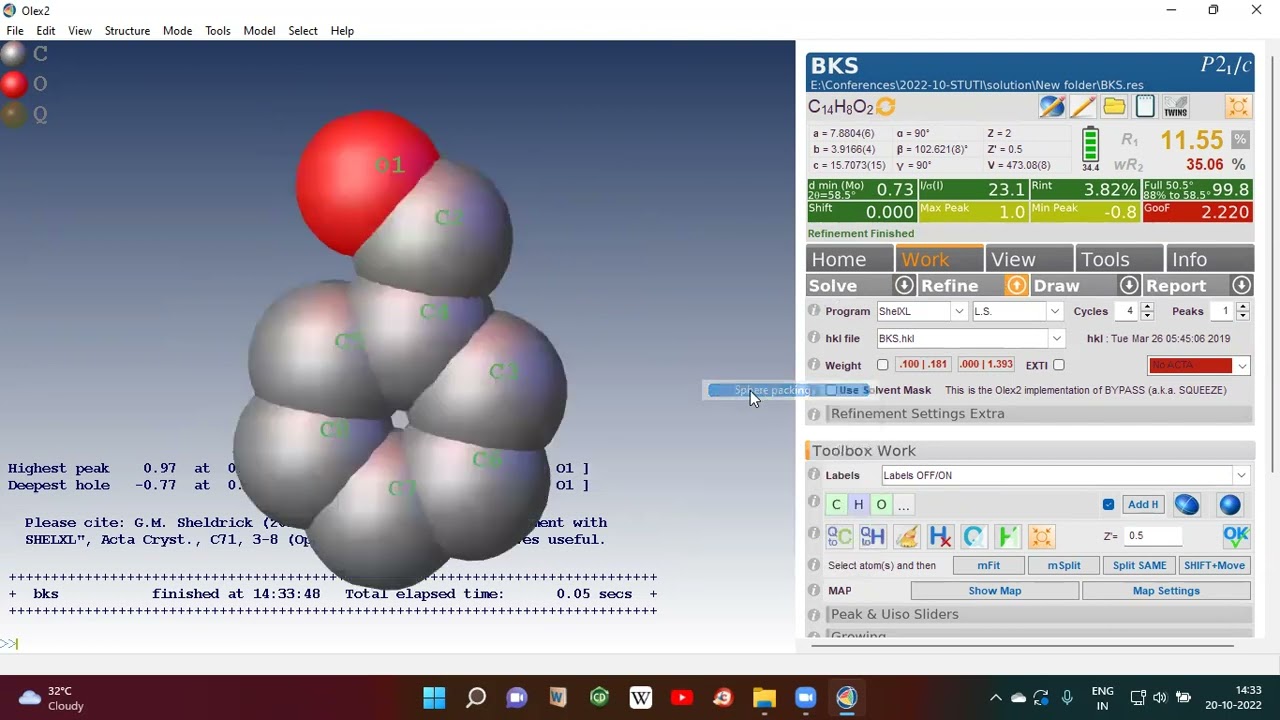1280x720 pixels.
Task: Toggle the Q peaks display icon
Action: click(973, 537)
